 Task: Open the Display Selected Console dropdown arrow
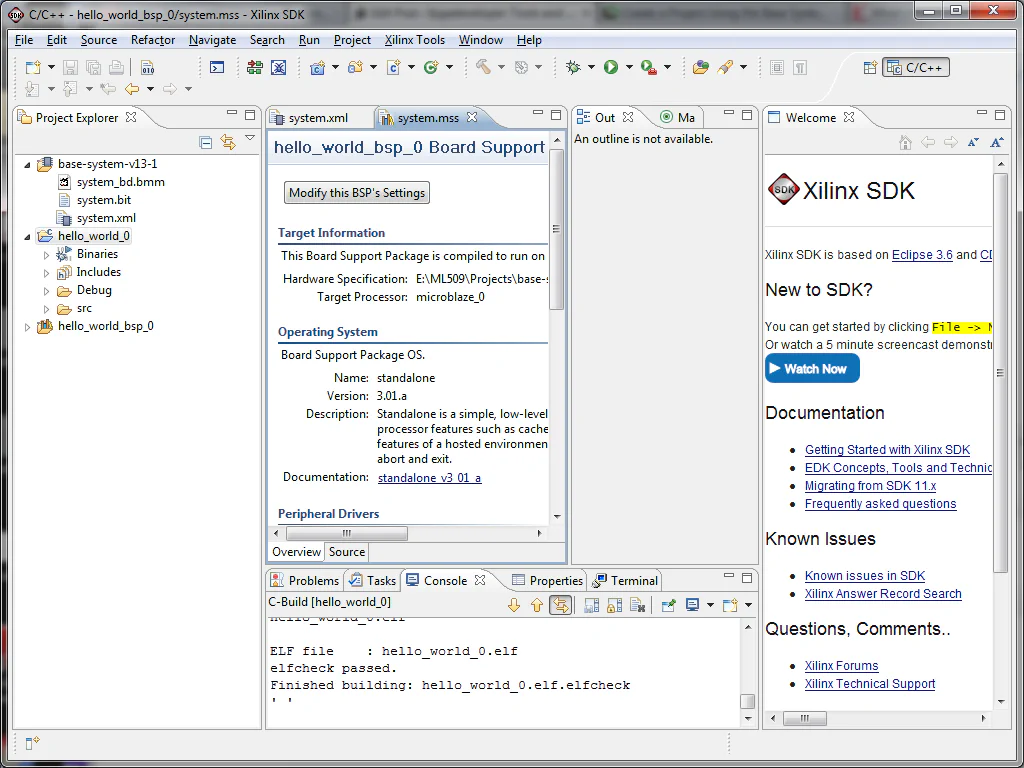710,605
